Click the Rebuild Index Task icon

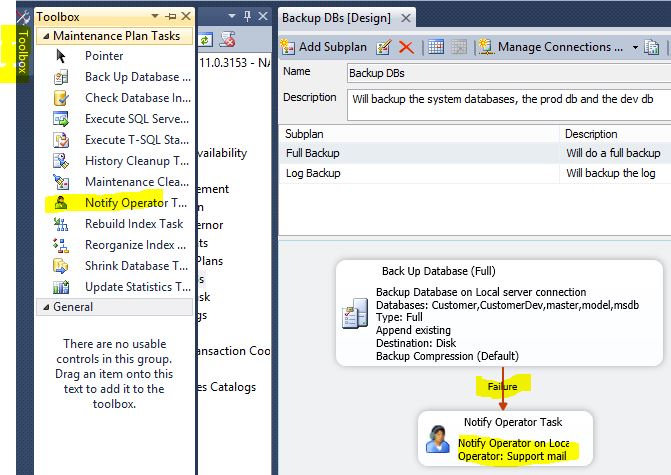(62, 224)
